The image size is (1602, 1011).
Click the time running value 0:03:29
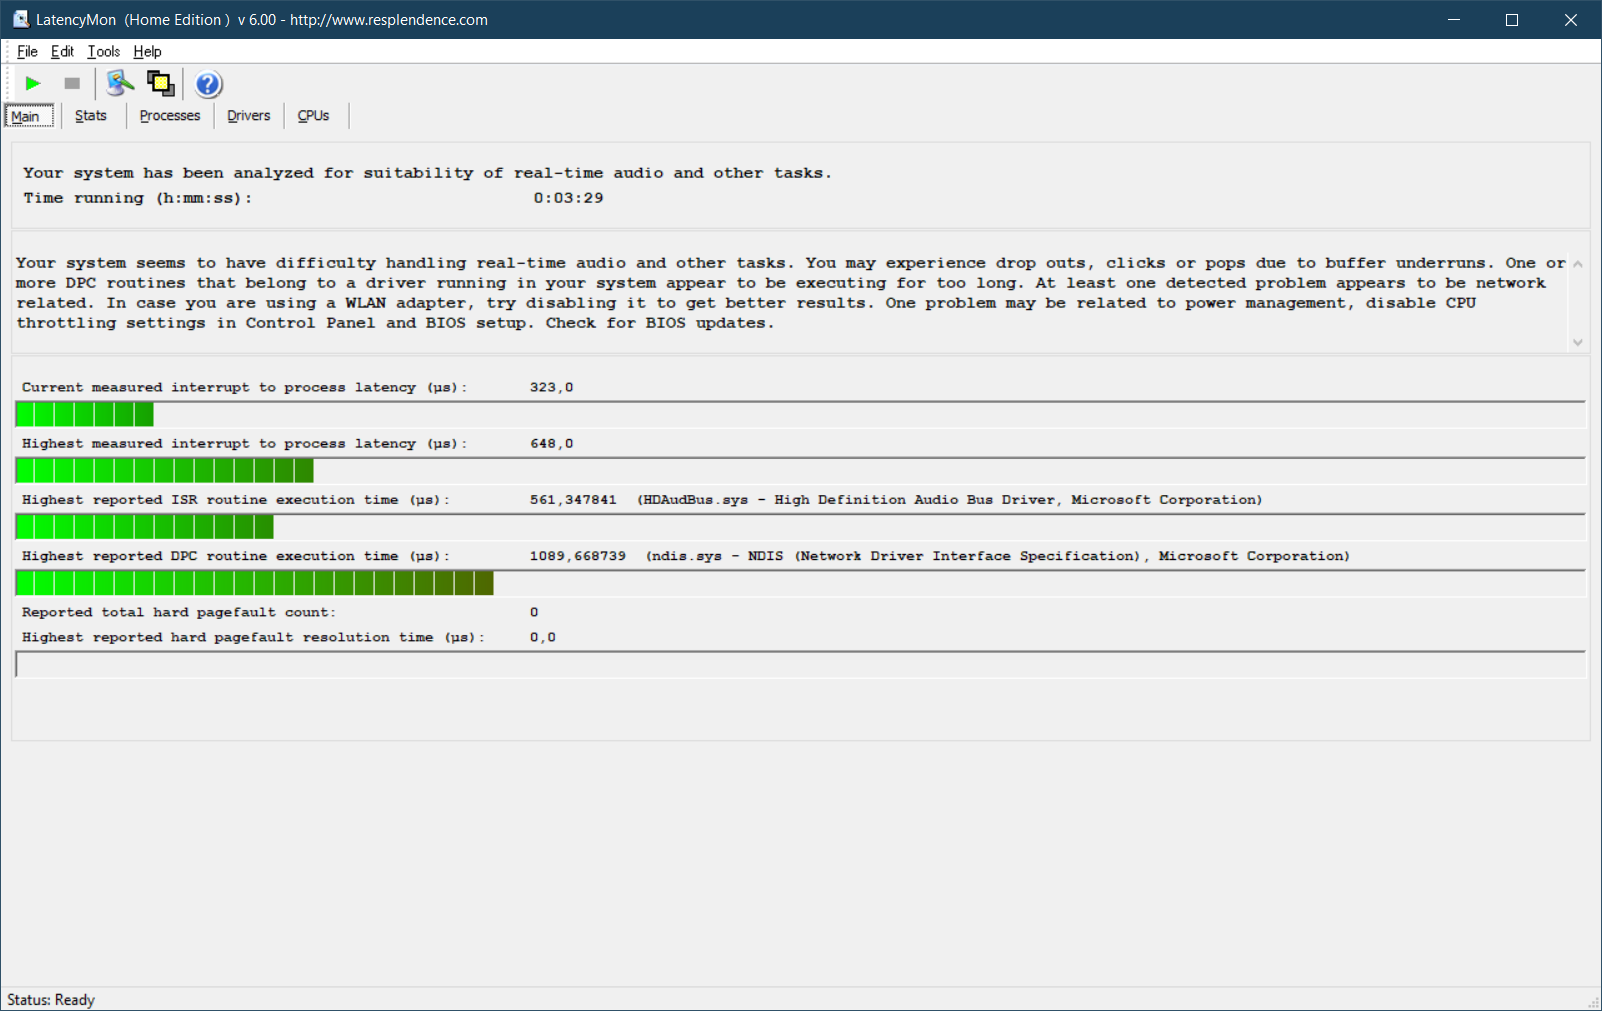568,198
